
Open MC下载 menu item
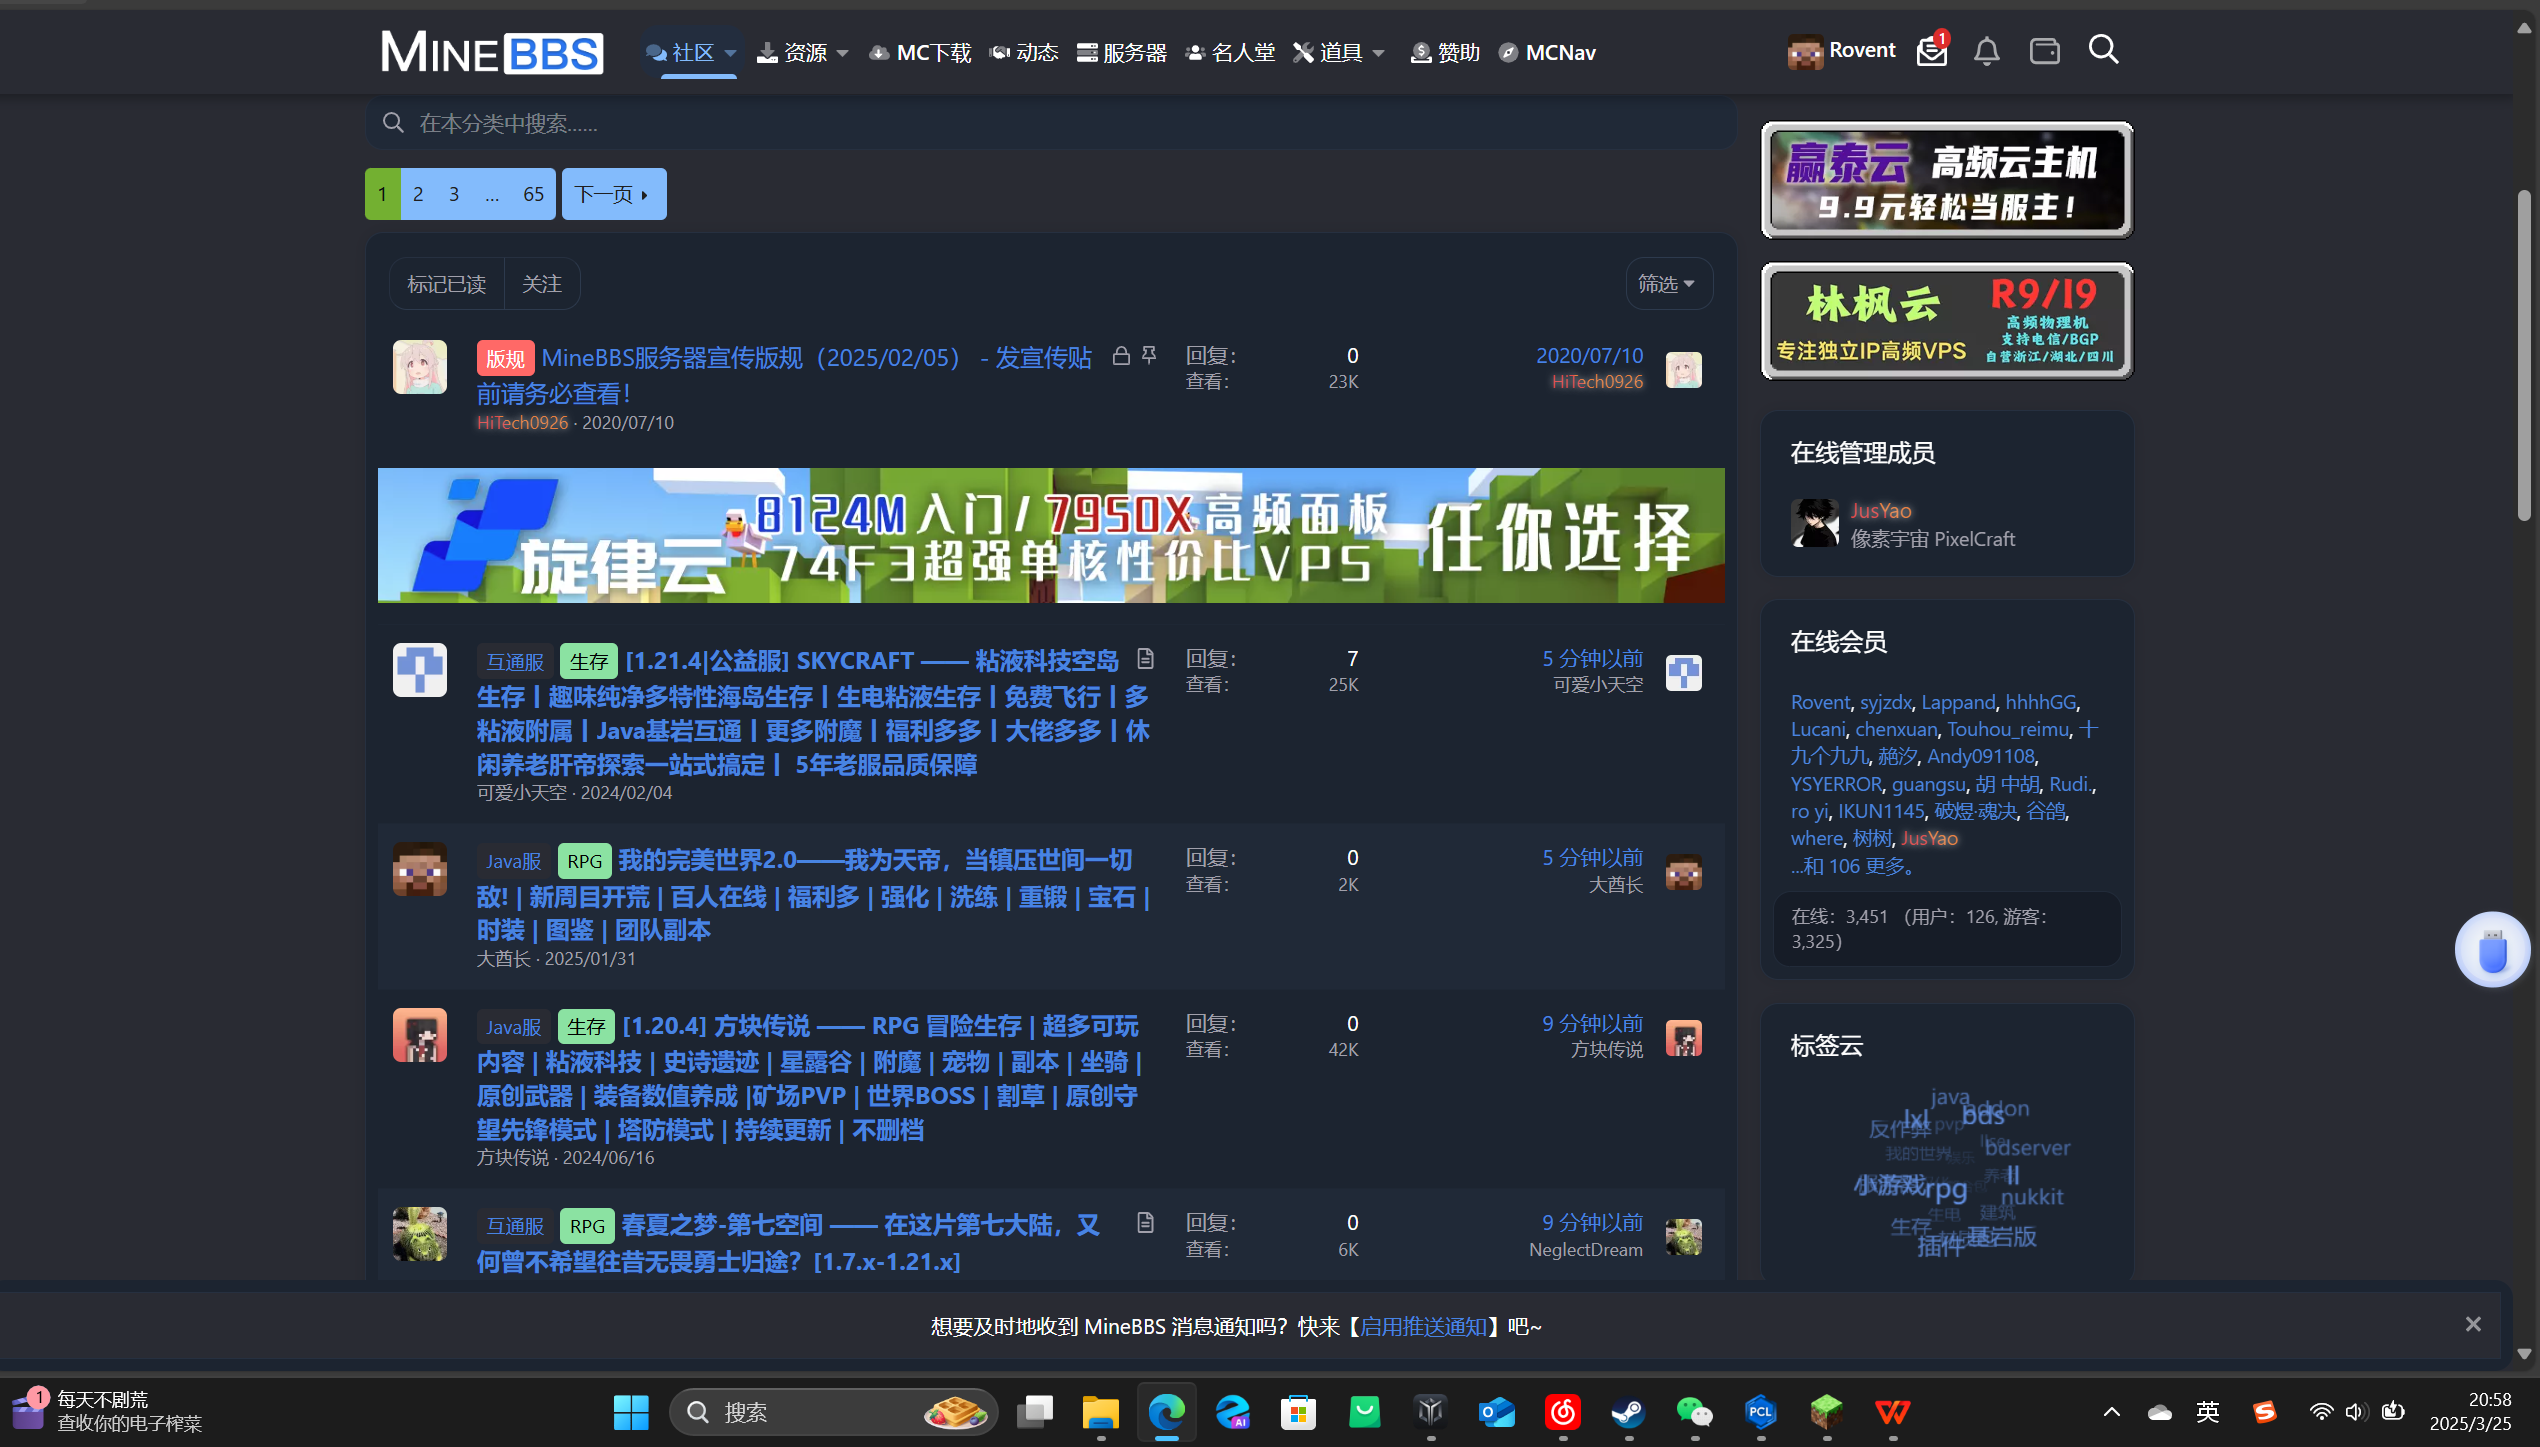coord(920,52)
